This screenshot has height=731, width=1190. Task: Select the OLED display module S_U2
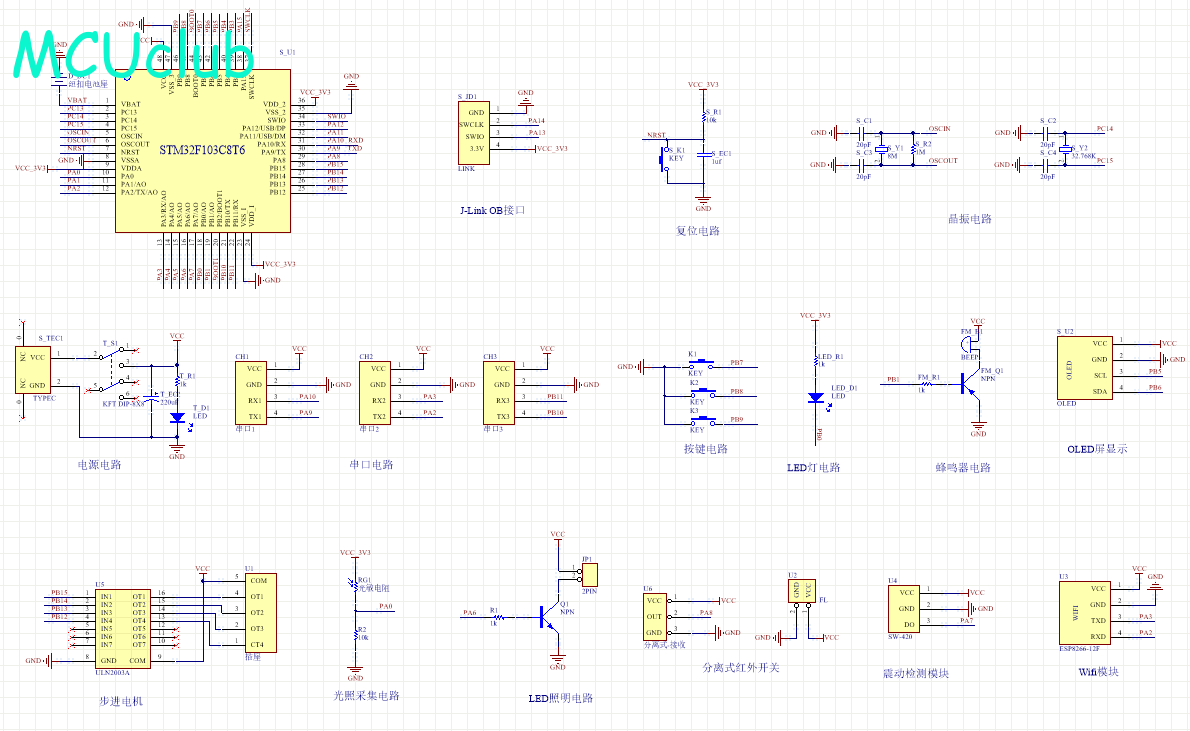(x=1083, y=367)
